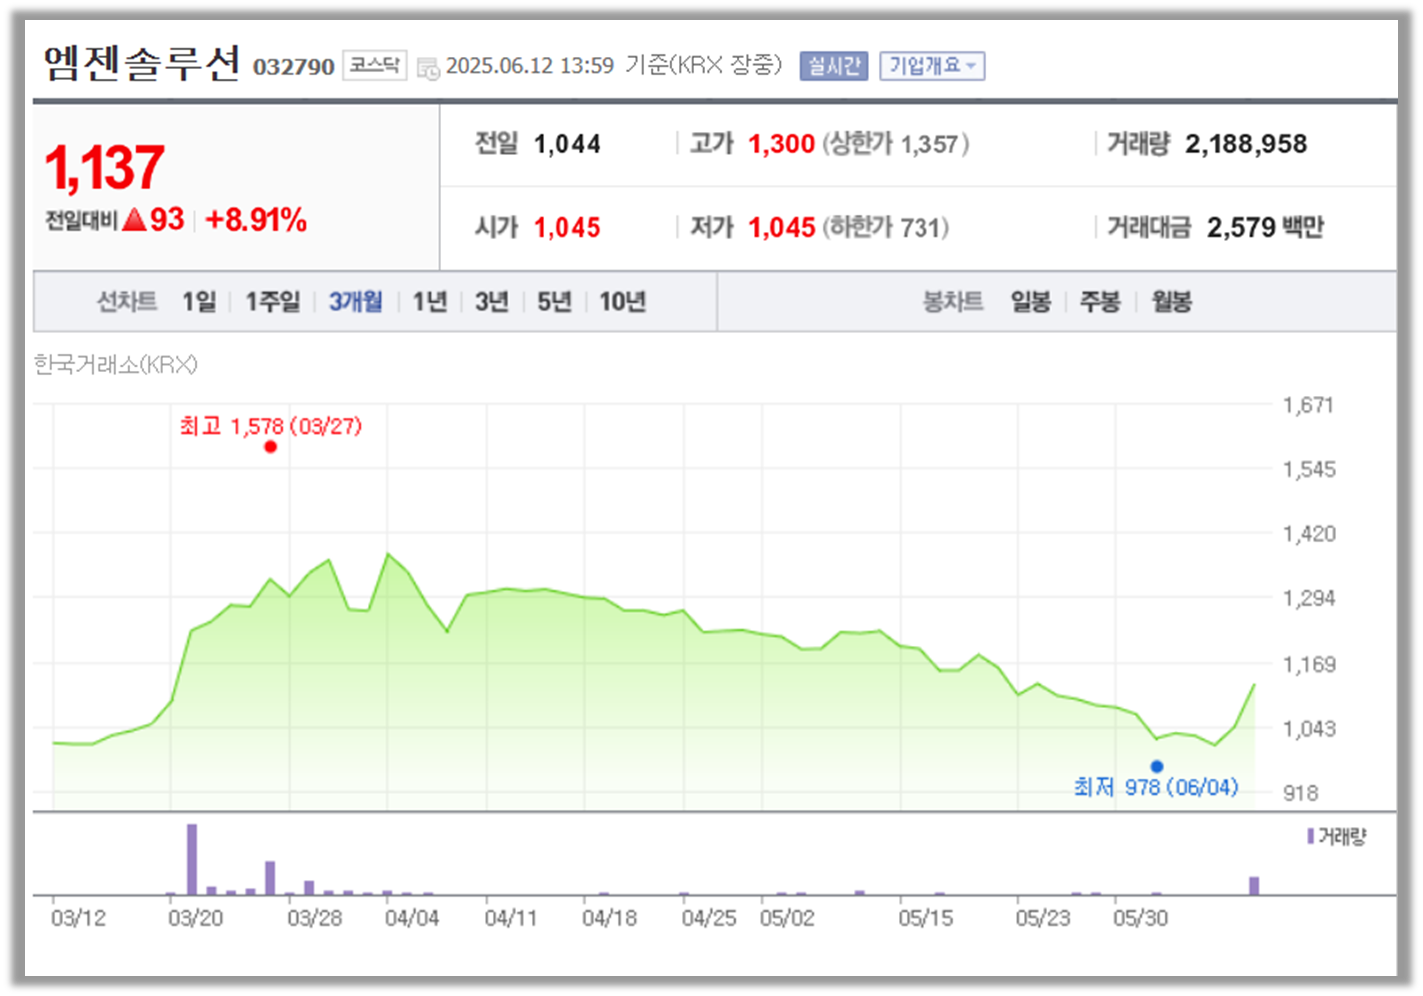Click the 실시간 real-time badge
The image size is (1423, 996).
point(834,66)
